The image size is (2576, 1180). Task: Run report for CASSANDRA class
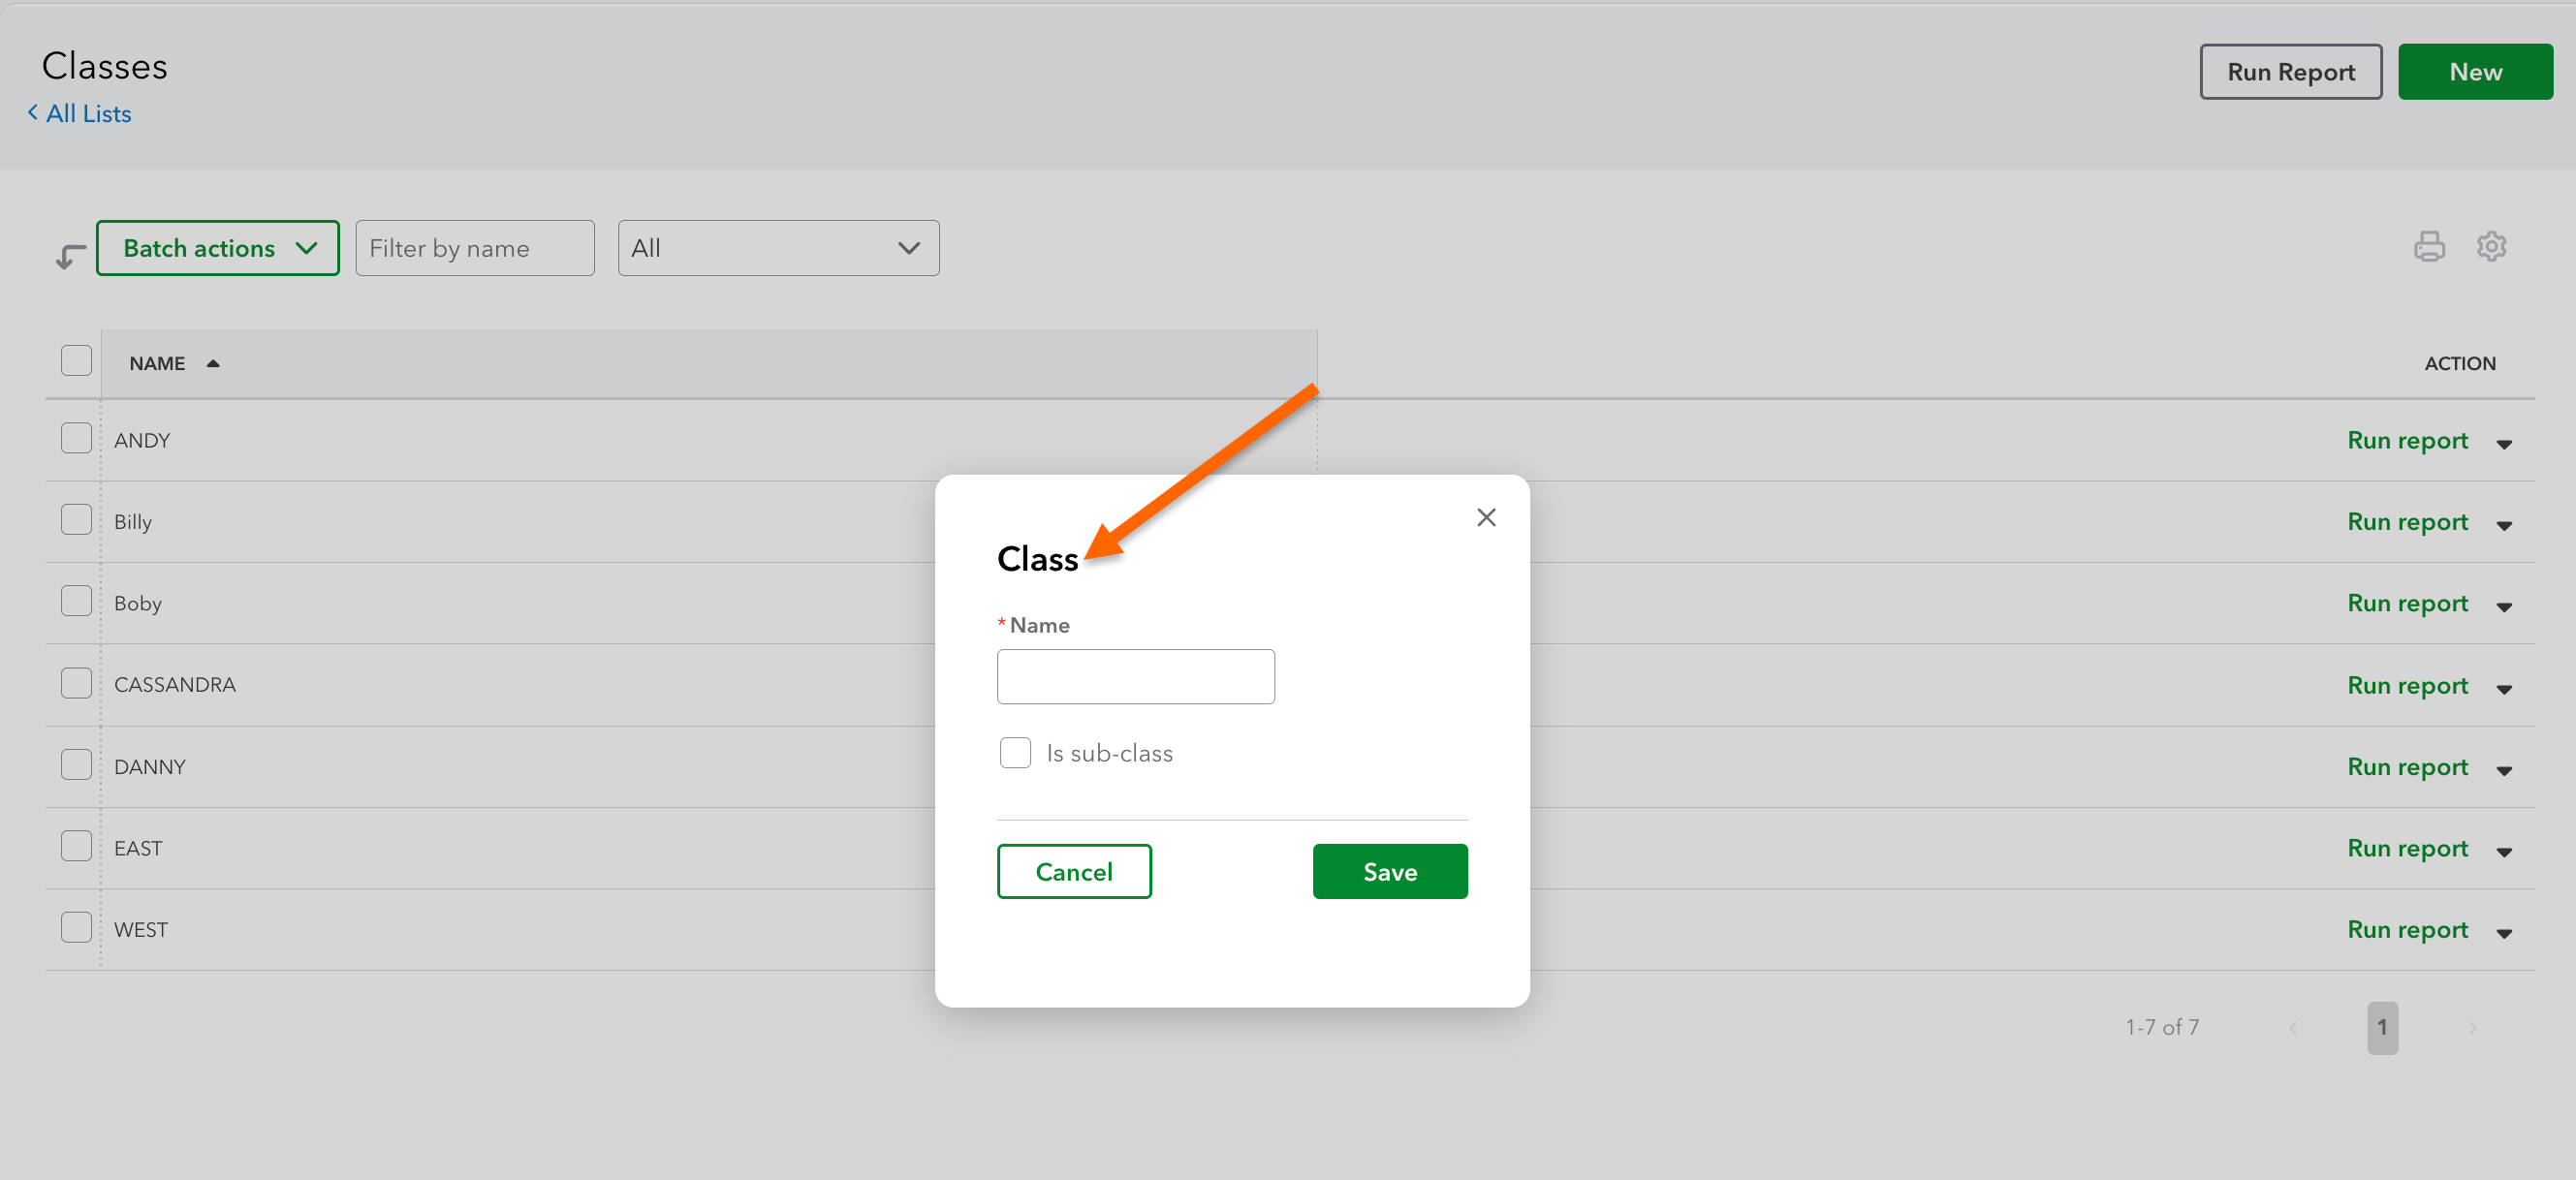pyautogui.click(x=2407, y=686)
